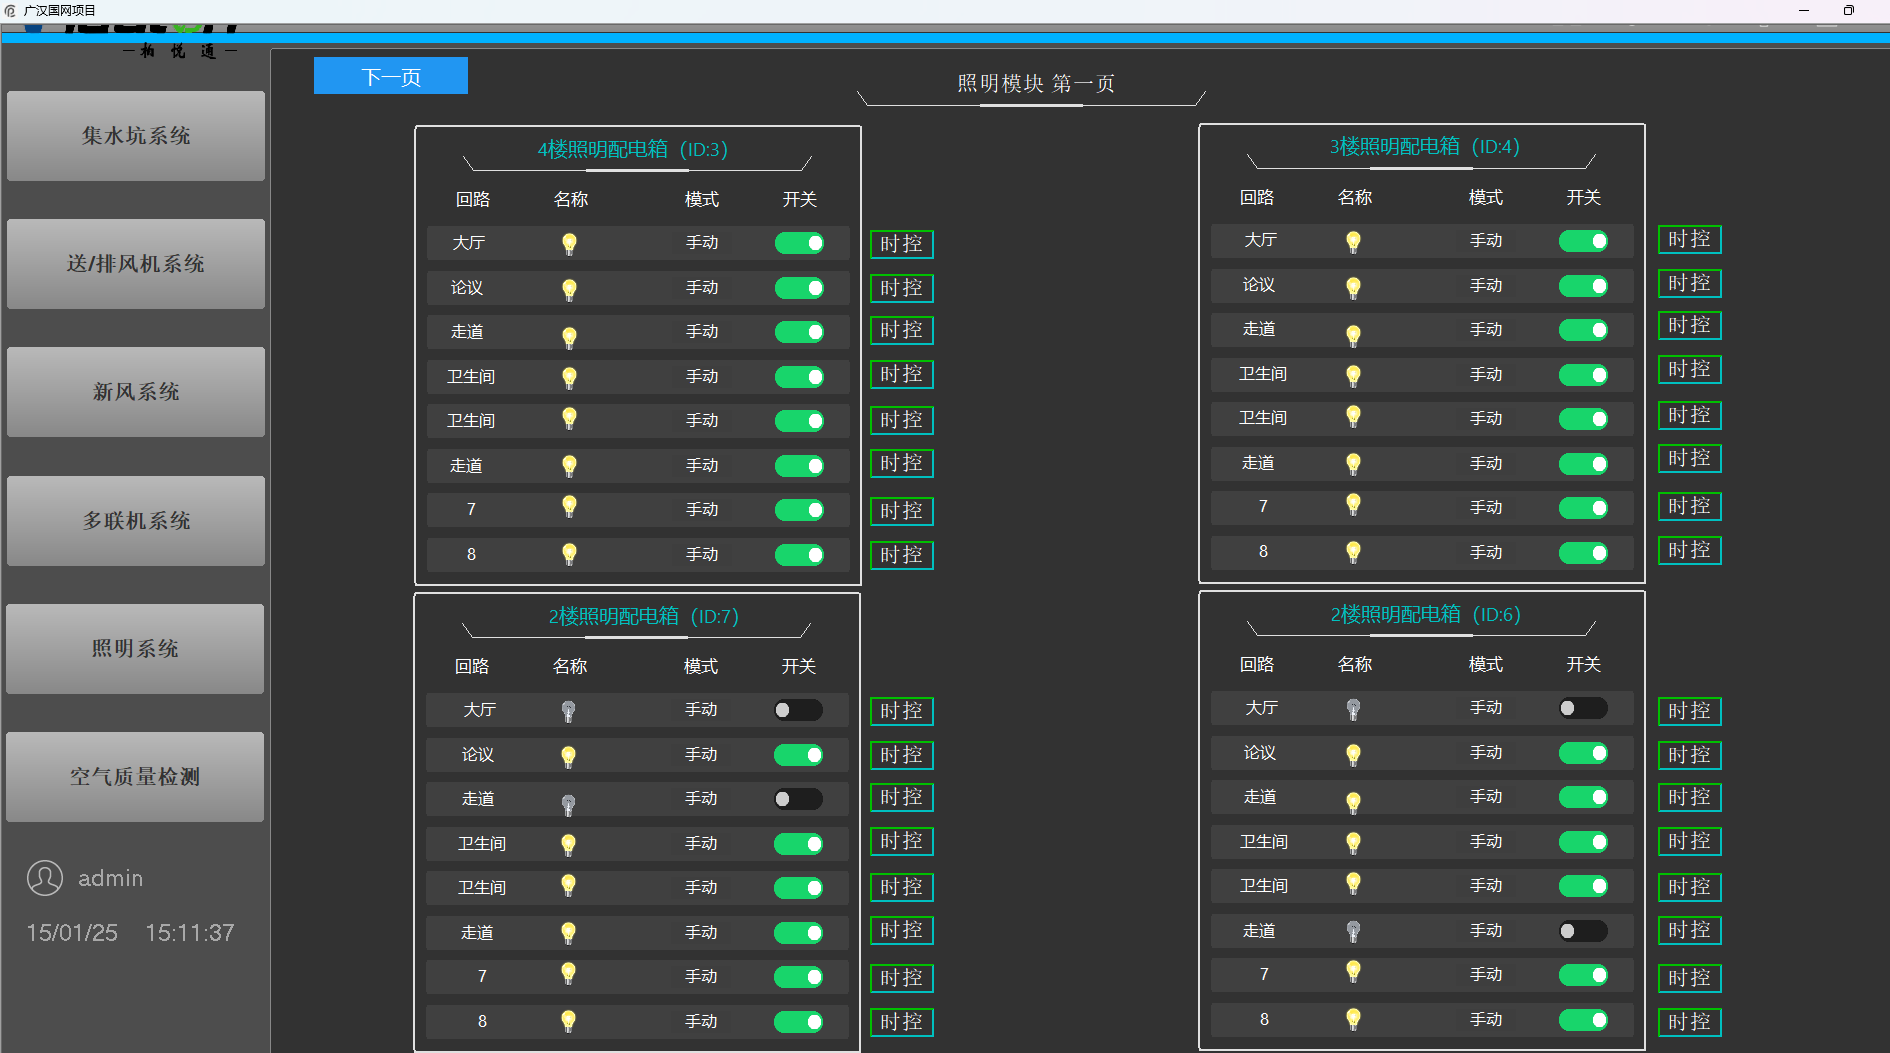Image resolution: width=1890 pixels, height=1053 pixels.
Task: Turn off 大厅 switch in 4楼照明配电箱
Action: pos(800,243)
